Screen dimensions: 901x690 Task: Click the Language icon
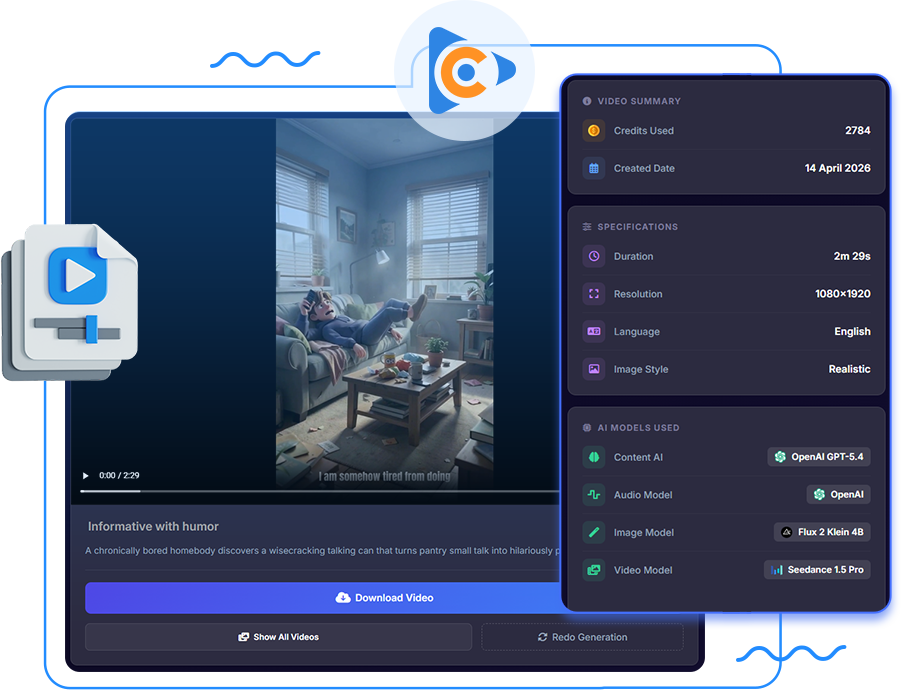click(x=593, y=332)
